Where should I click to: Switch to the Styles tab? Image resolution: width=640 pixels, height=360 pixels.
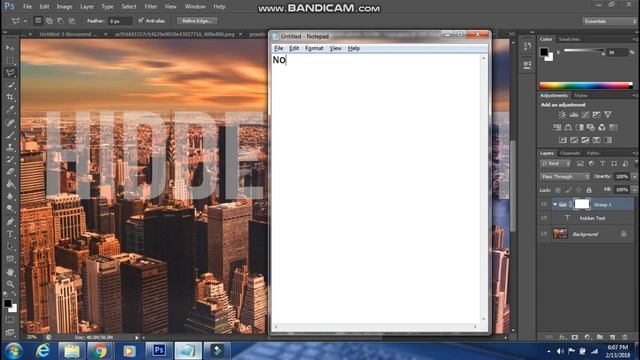click(580, 96)
